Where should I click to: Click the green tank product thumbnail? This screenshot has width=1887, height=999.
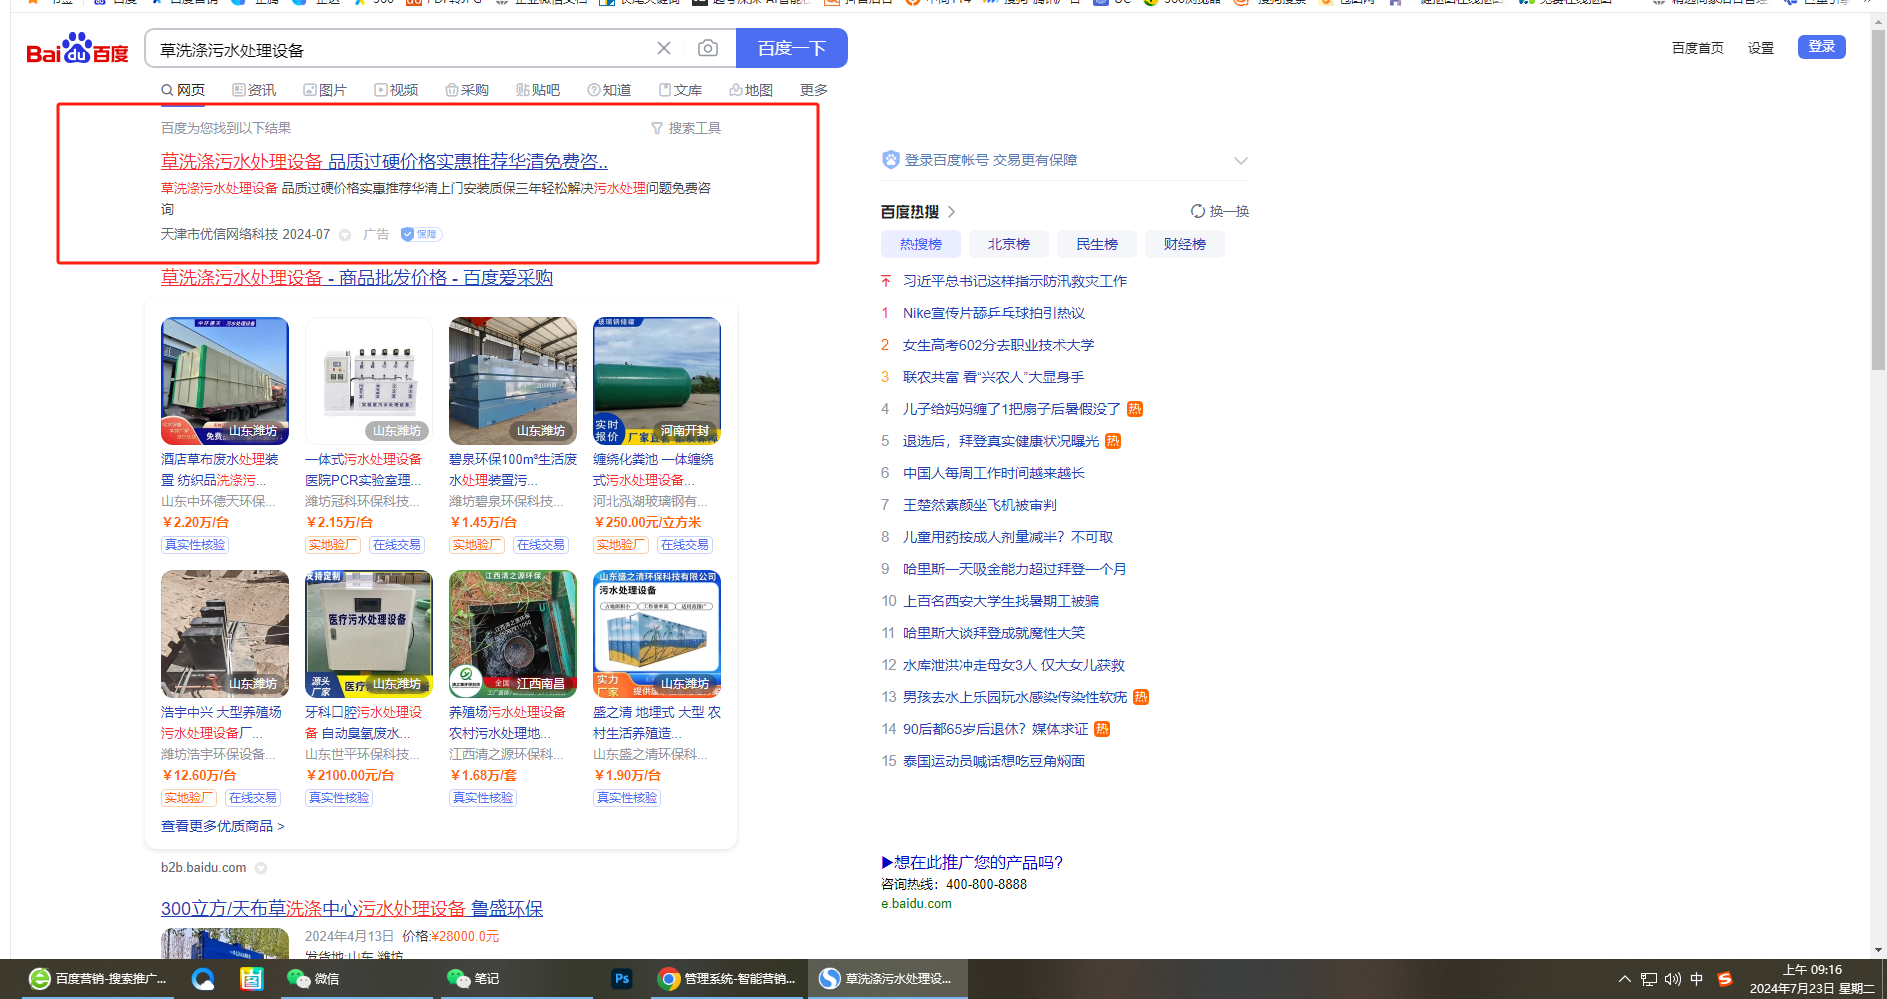(656, 380)
